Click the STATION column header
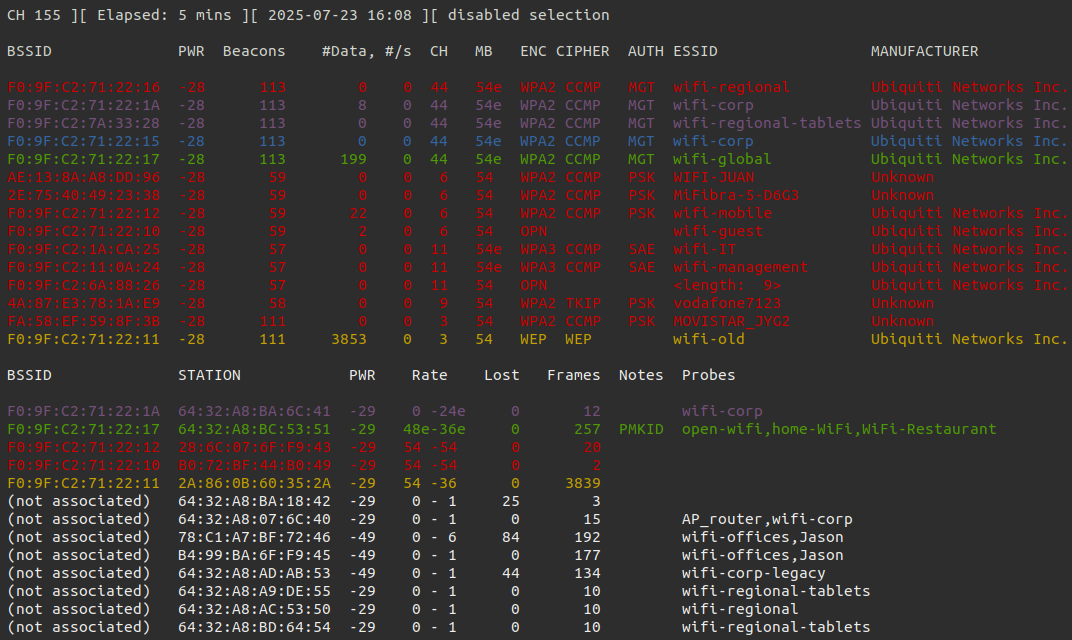Viewport: 1072px width, 640px height. tap(209, 375)
